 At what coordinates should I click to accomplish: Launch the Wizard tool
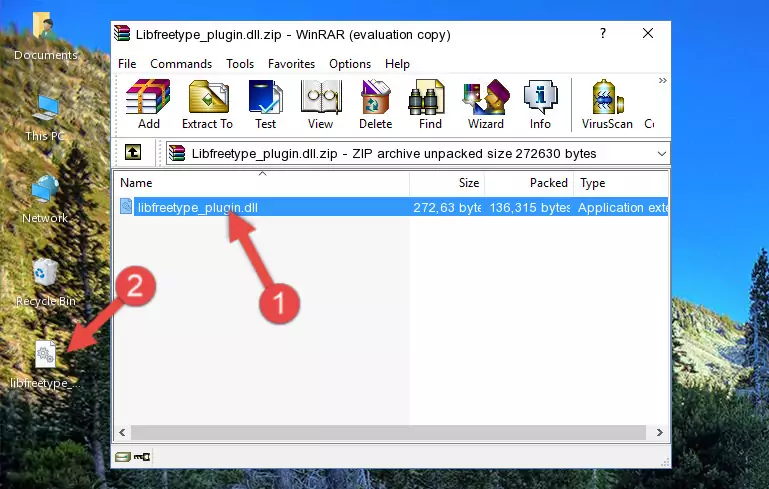(486, 104)
